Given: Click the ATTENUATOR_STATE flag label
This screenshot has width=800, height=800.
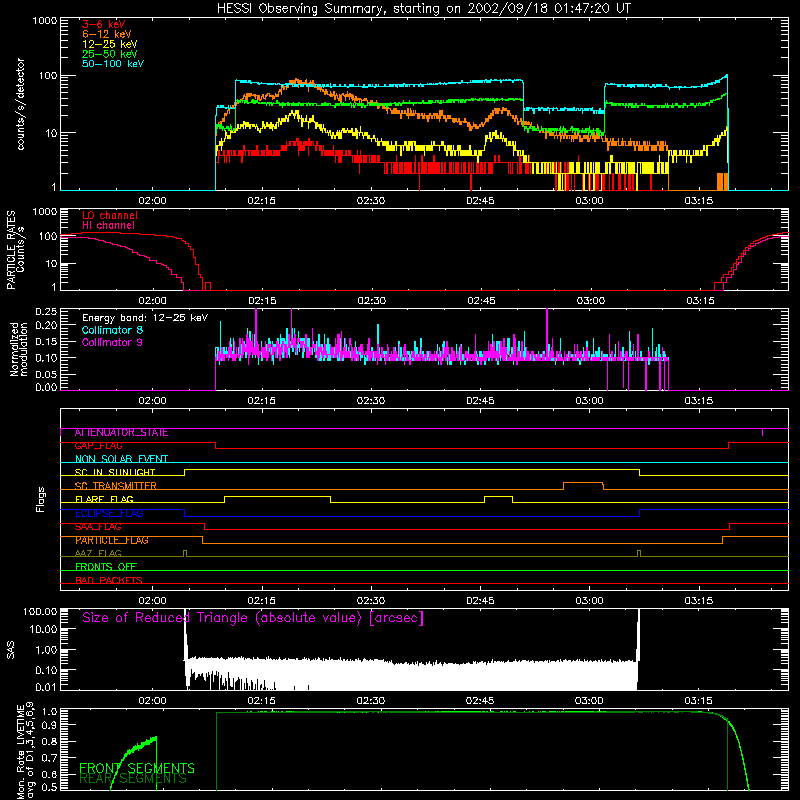Looking at the screenshot, I should click(x=121, y=433).
